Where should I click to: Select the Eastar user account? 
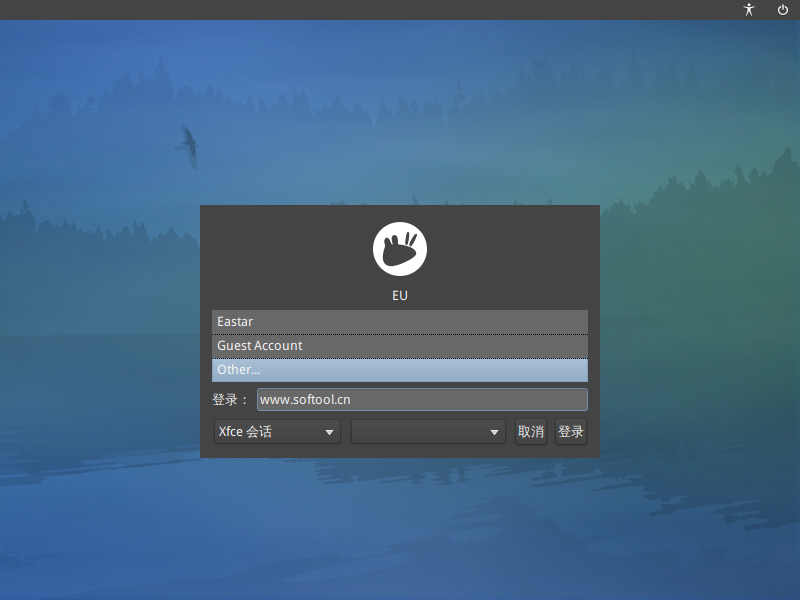[399, 322]
